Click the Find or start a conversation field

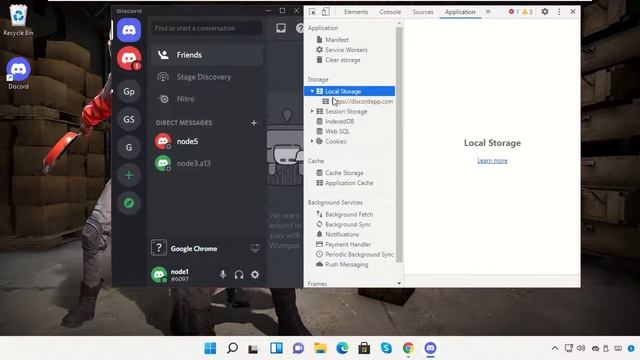coord(207,28)
